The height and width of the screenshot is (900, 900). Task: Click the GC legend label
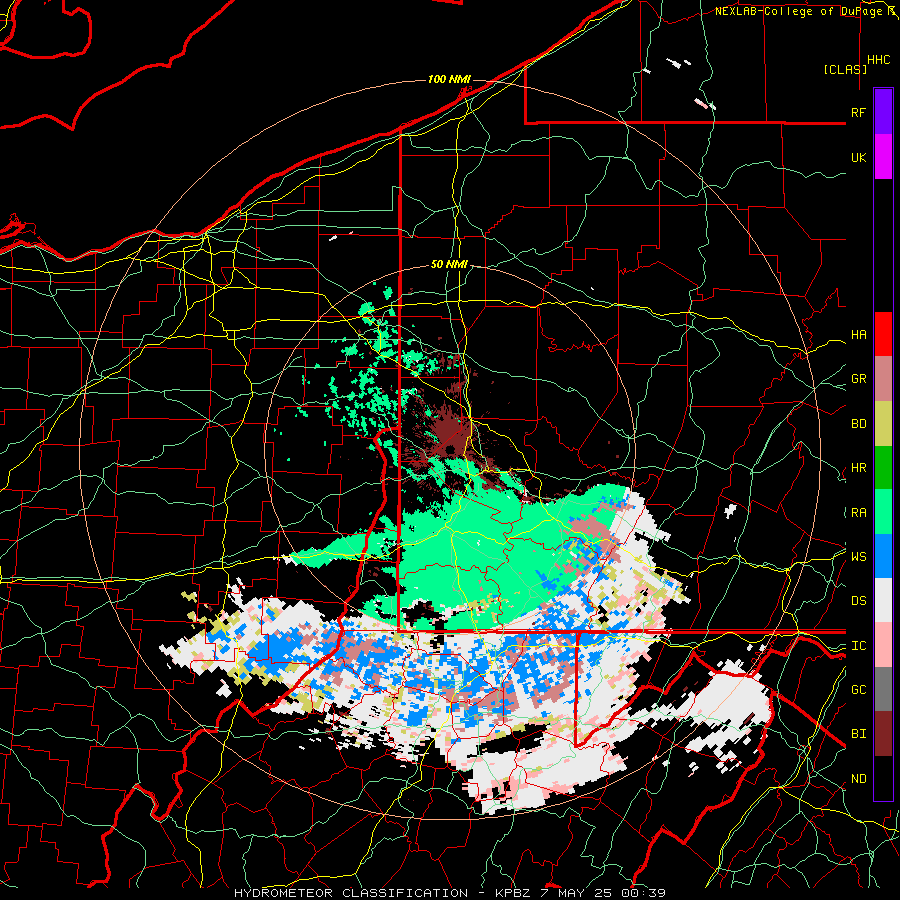858,689
